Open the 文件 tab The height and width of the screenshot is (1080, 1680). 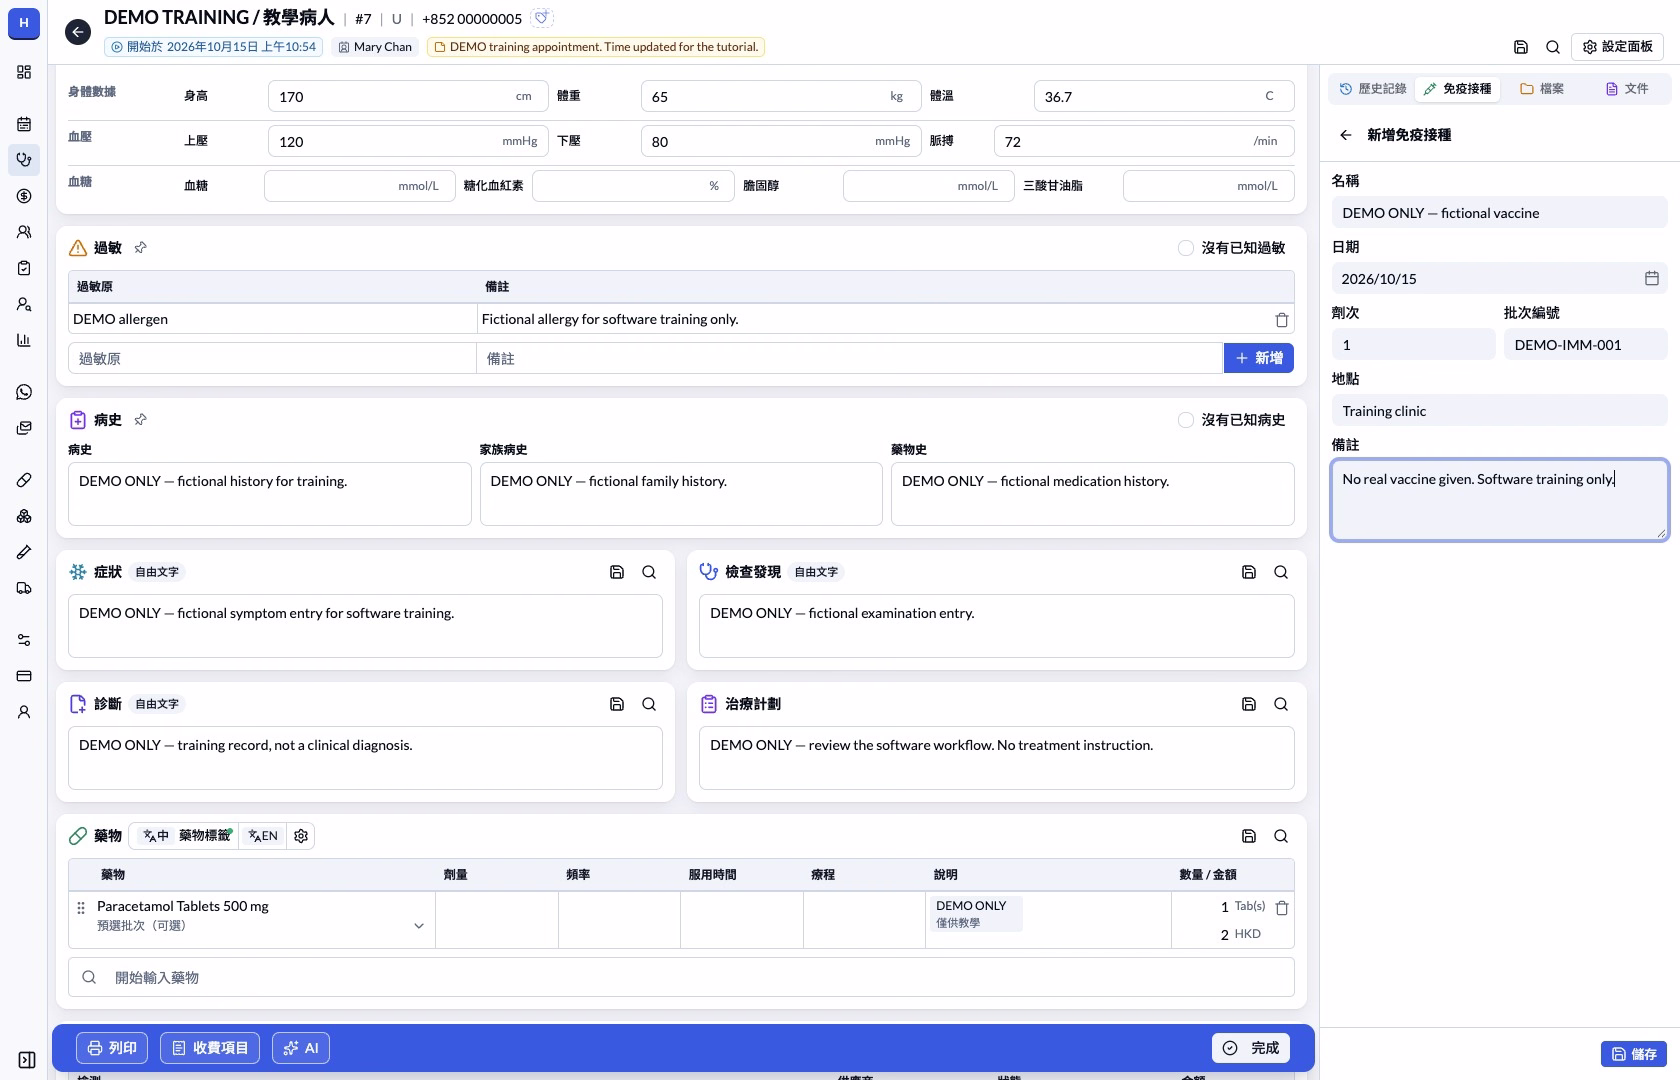[x=1627, y=89]
